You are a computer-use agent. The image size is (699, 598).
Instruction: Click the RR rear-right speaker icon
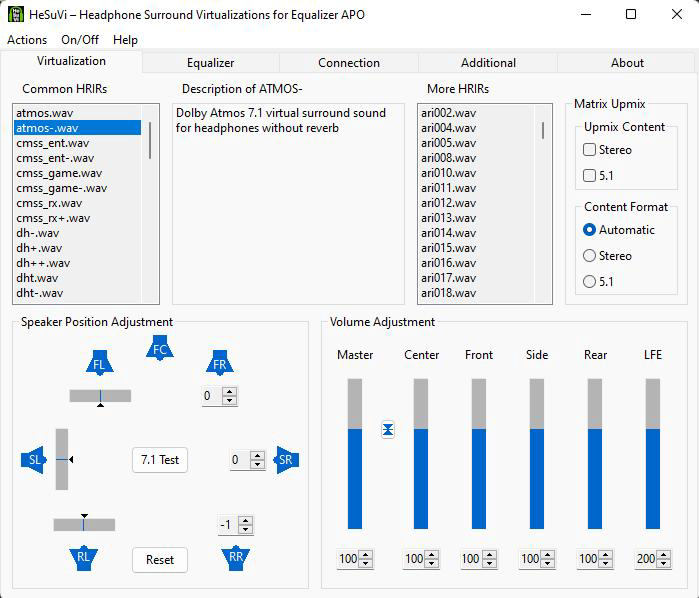coord(236,558)
